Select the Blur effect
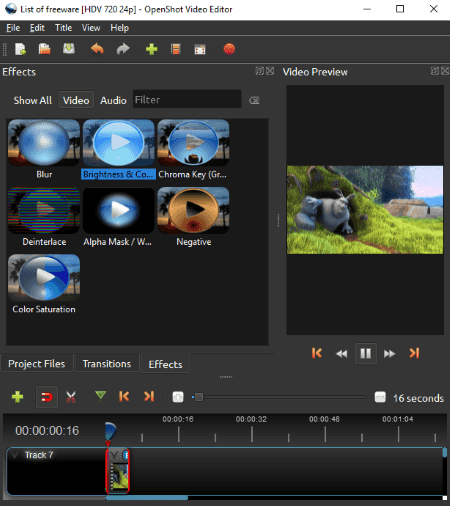Screen dimensions: 450x506 [x=44, y=150]
